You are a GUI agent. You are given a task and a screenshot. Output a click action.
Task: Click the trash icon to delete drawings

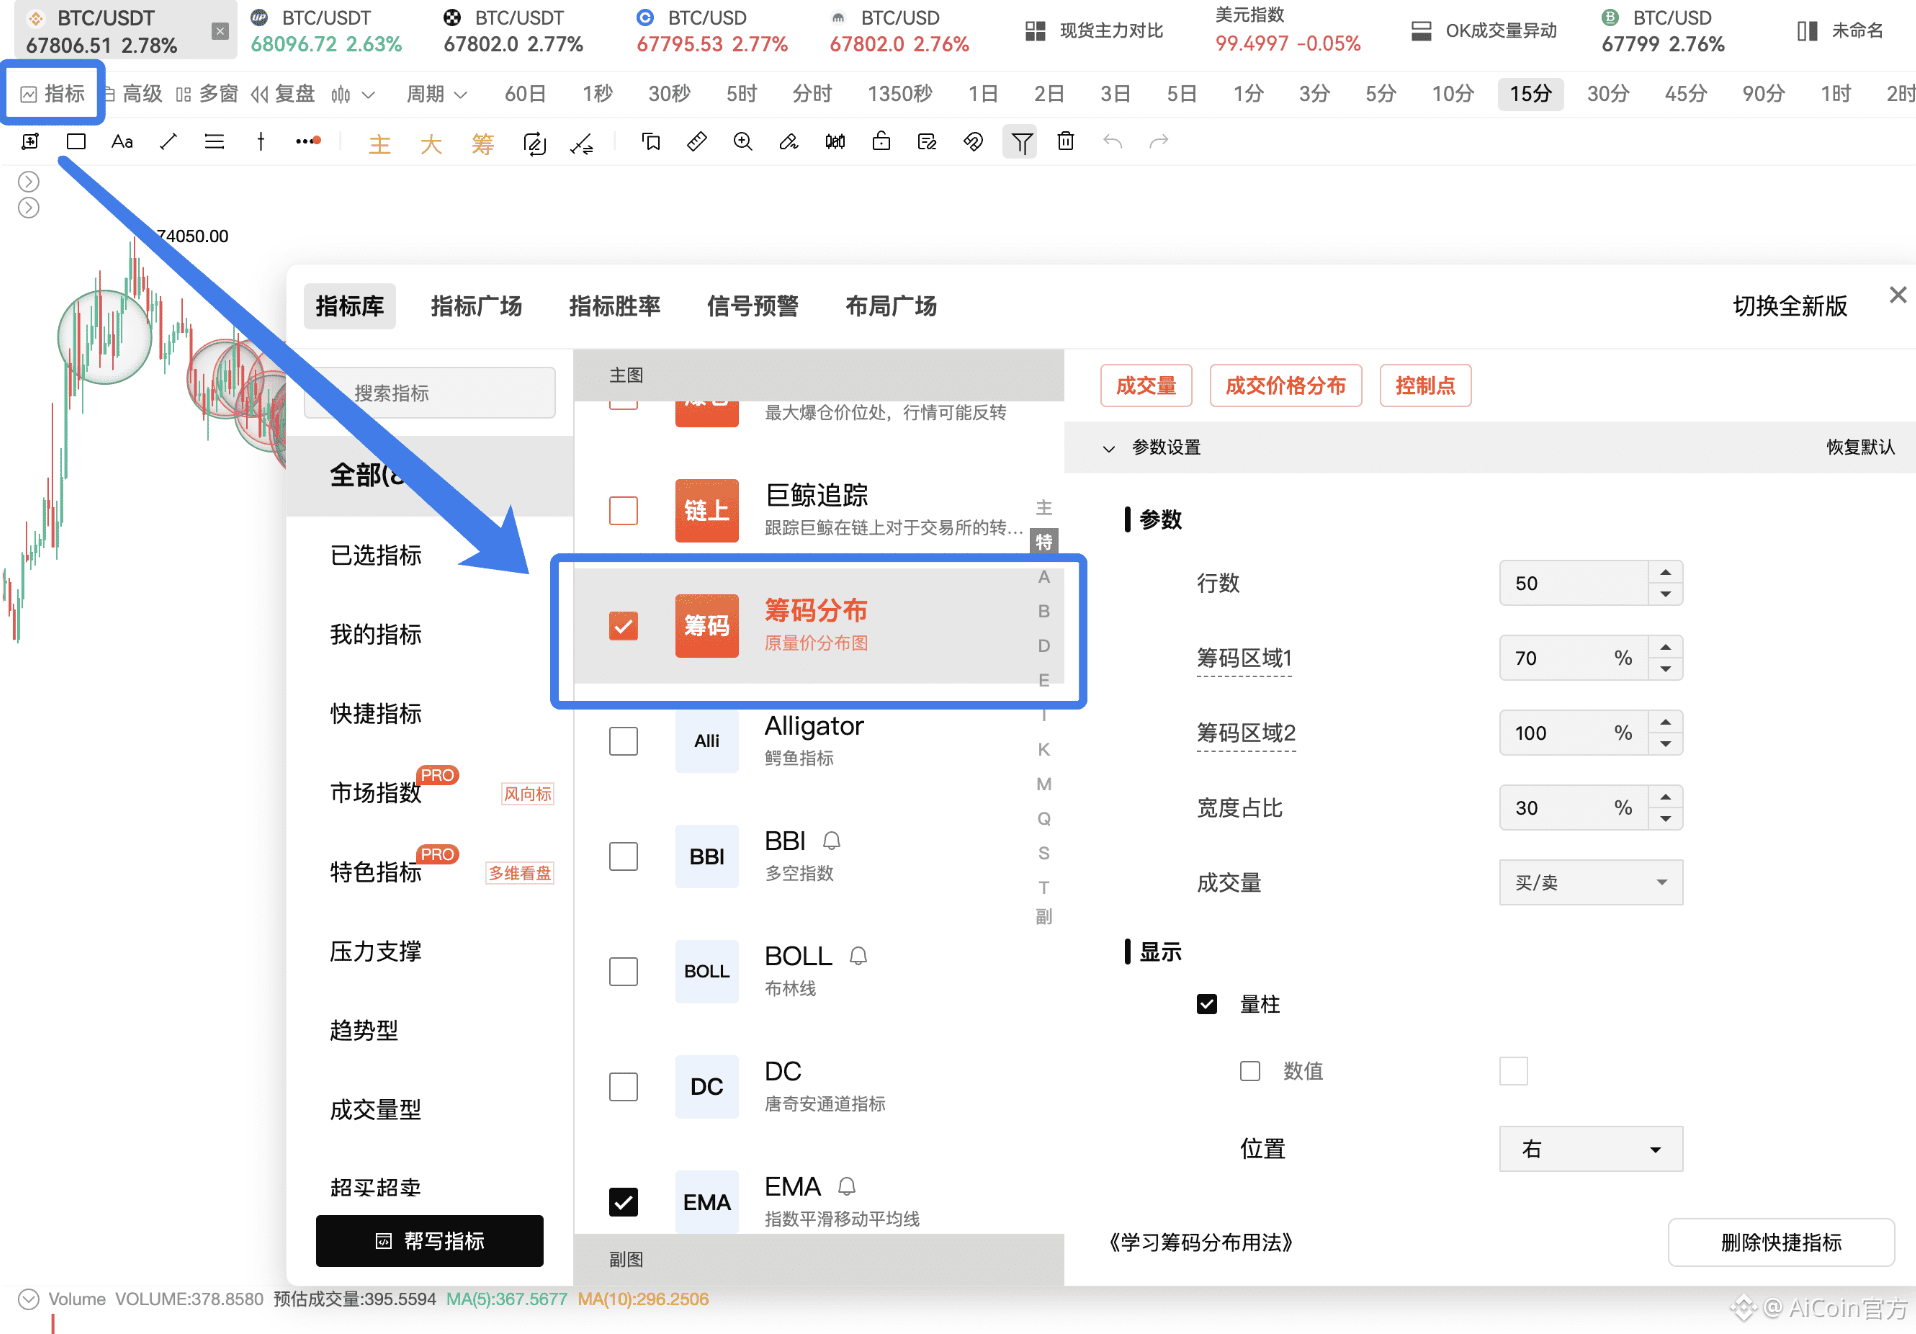[1066, 142]
